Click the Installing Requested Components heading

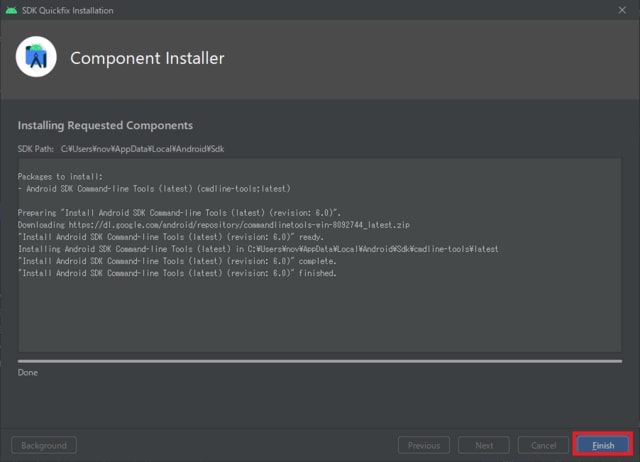click(x=105, y=126)
